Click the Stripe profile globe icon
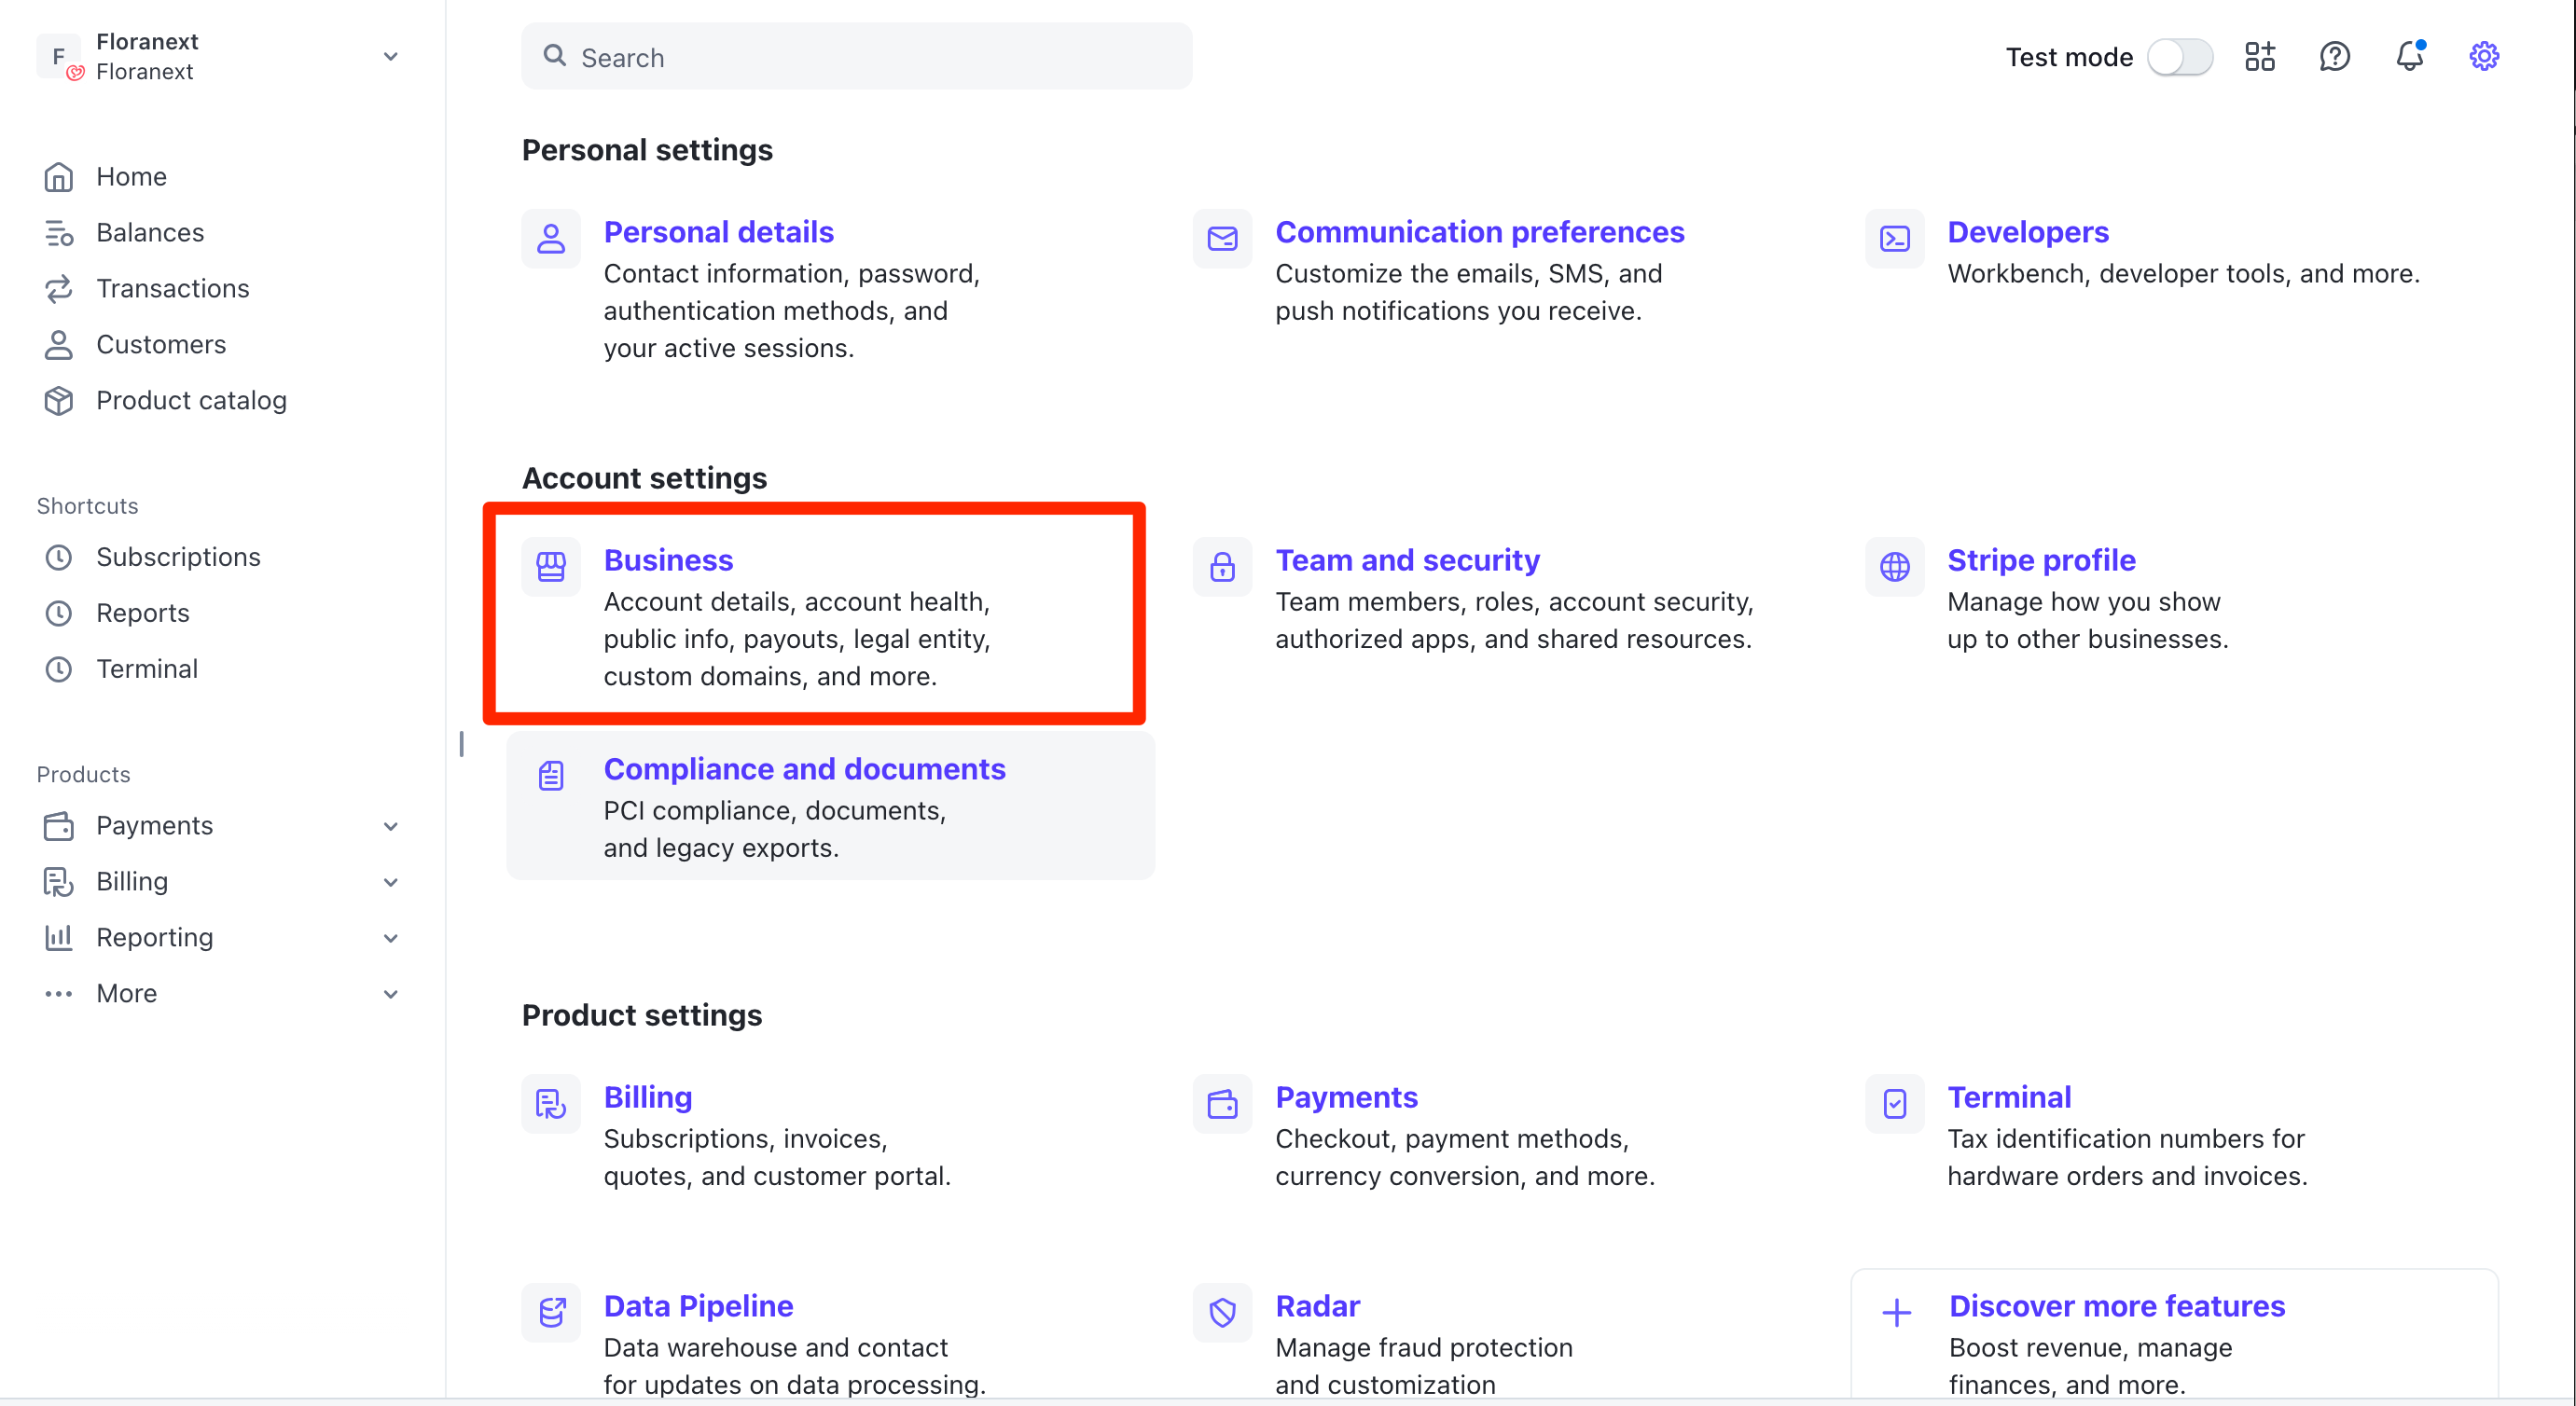This screenshot has width=2576, height=1406. (1894, 566)
